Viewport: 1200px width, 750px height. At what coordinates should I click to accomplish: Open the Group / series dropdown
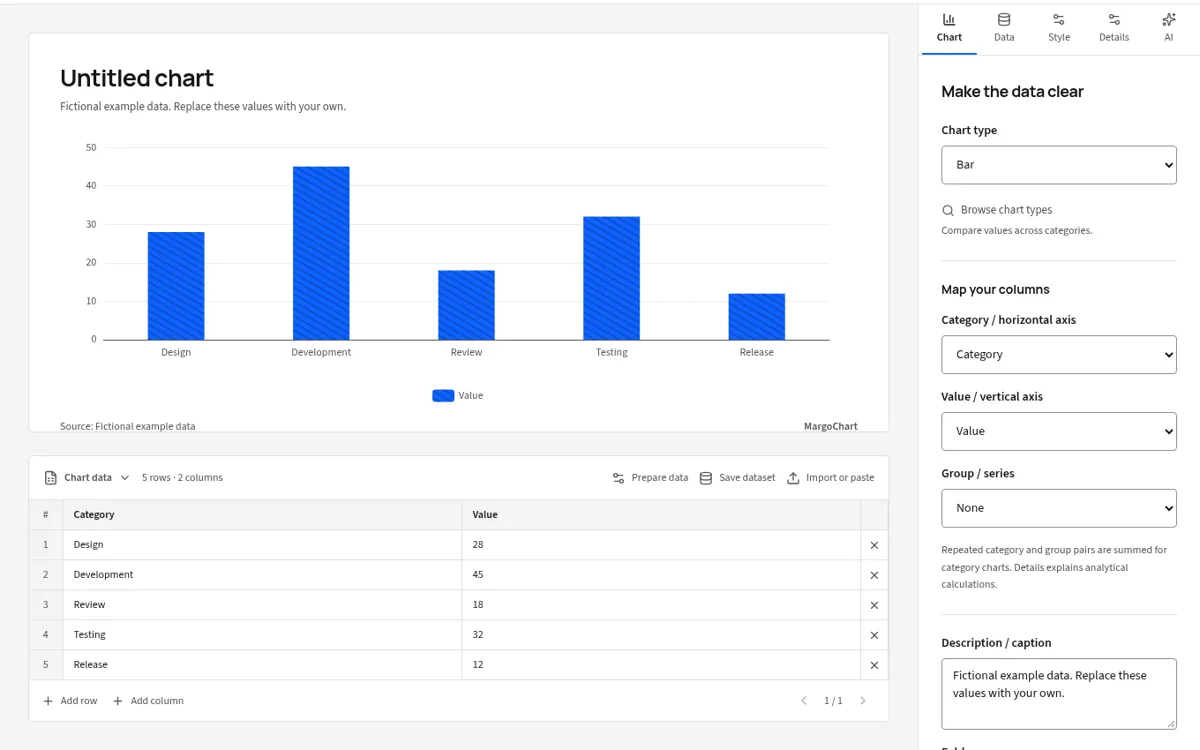(x=1059, y=508)
